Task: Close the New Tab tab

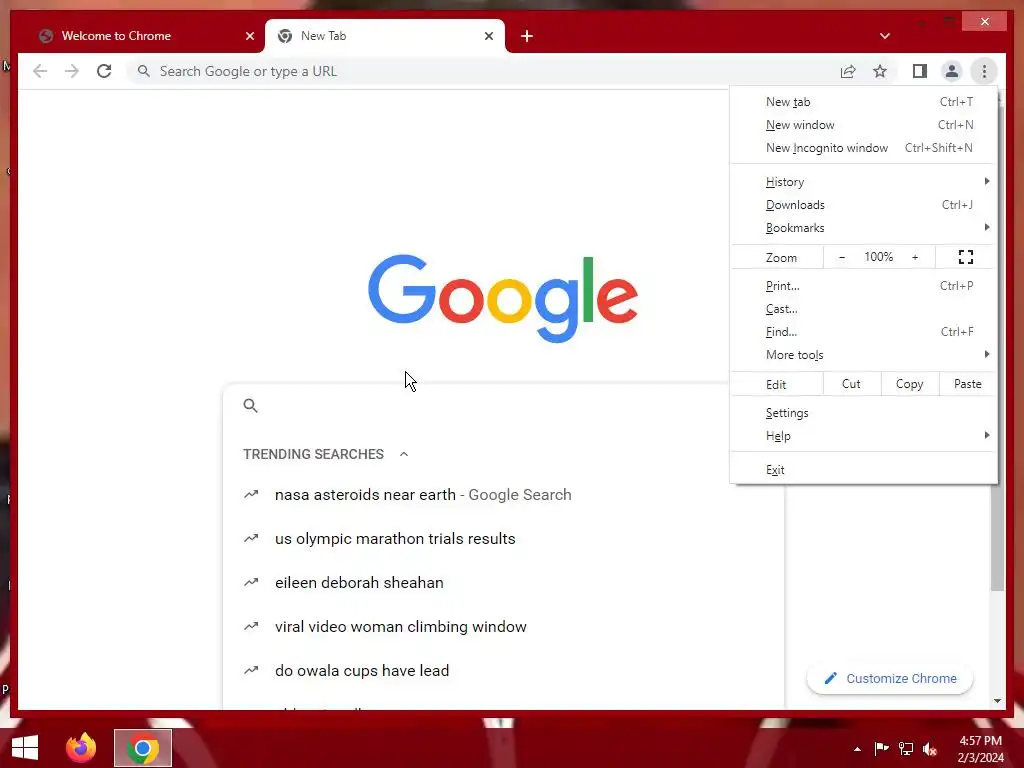Action: [x=488, y=37]
